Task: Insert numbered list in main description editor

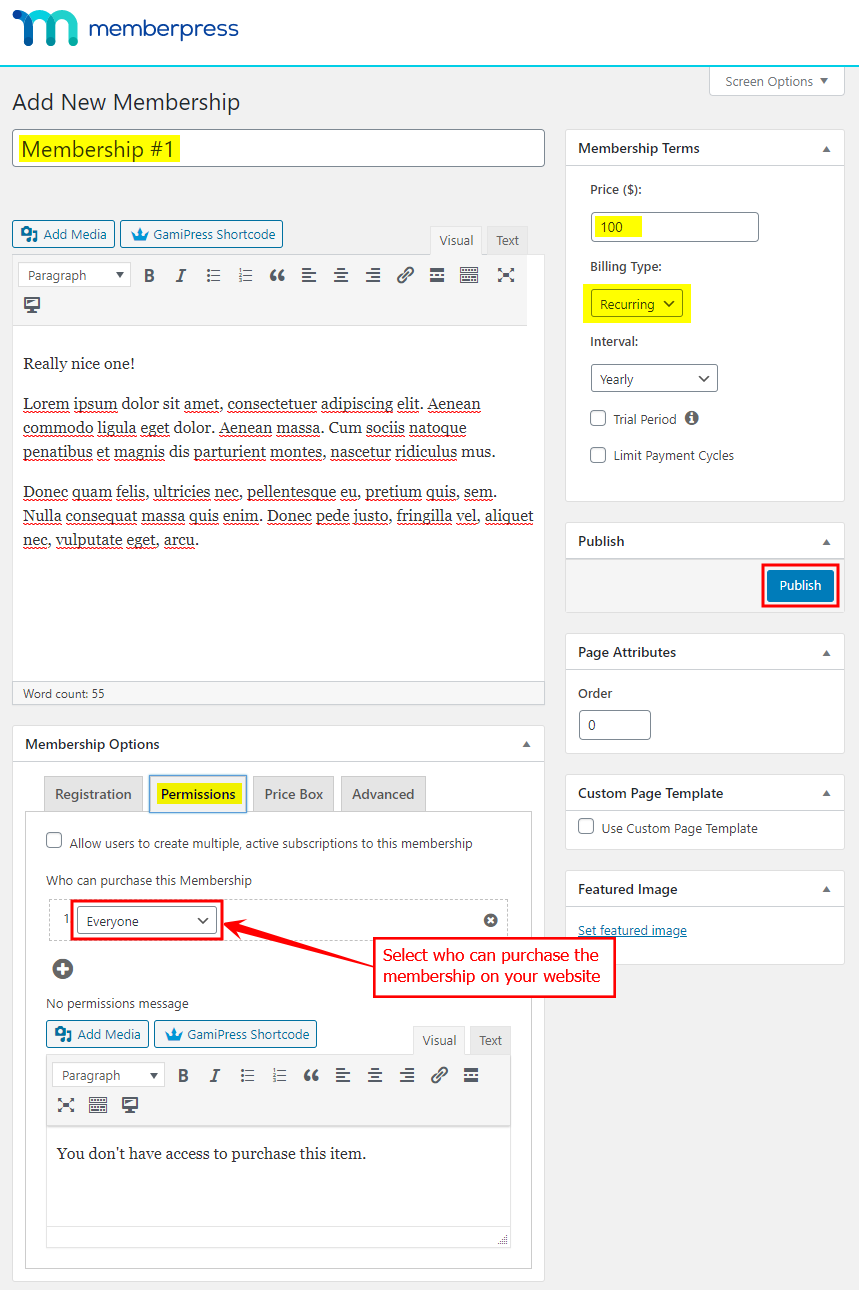Action: (x=245, y=275)
